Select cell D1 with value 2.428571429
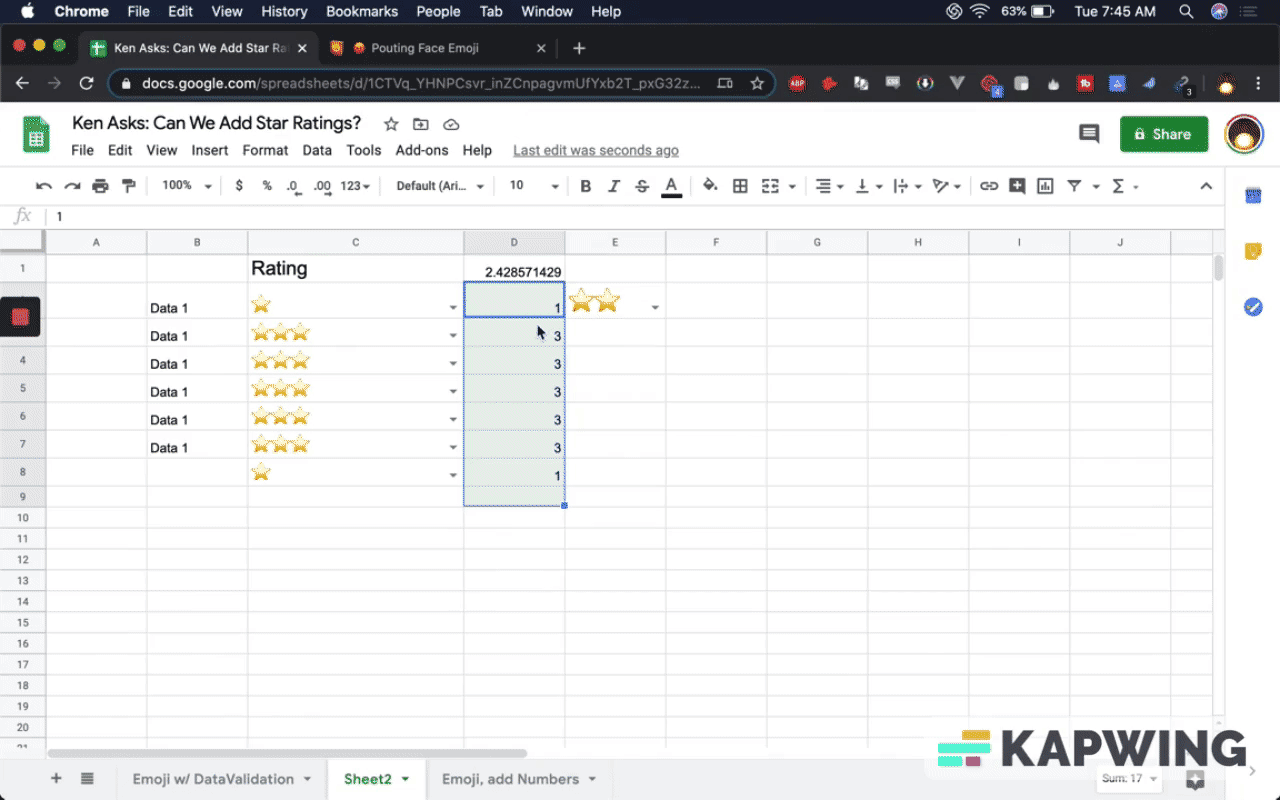Viewport: 1280px width, 800px height. (514, 269)
